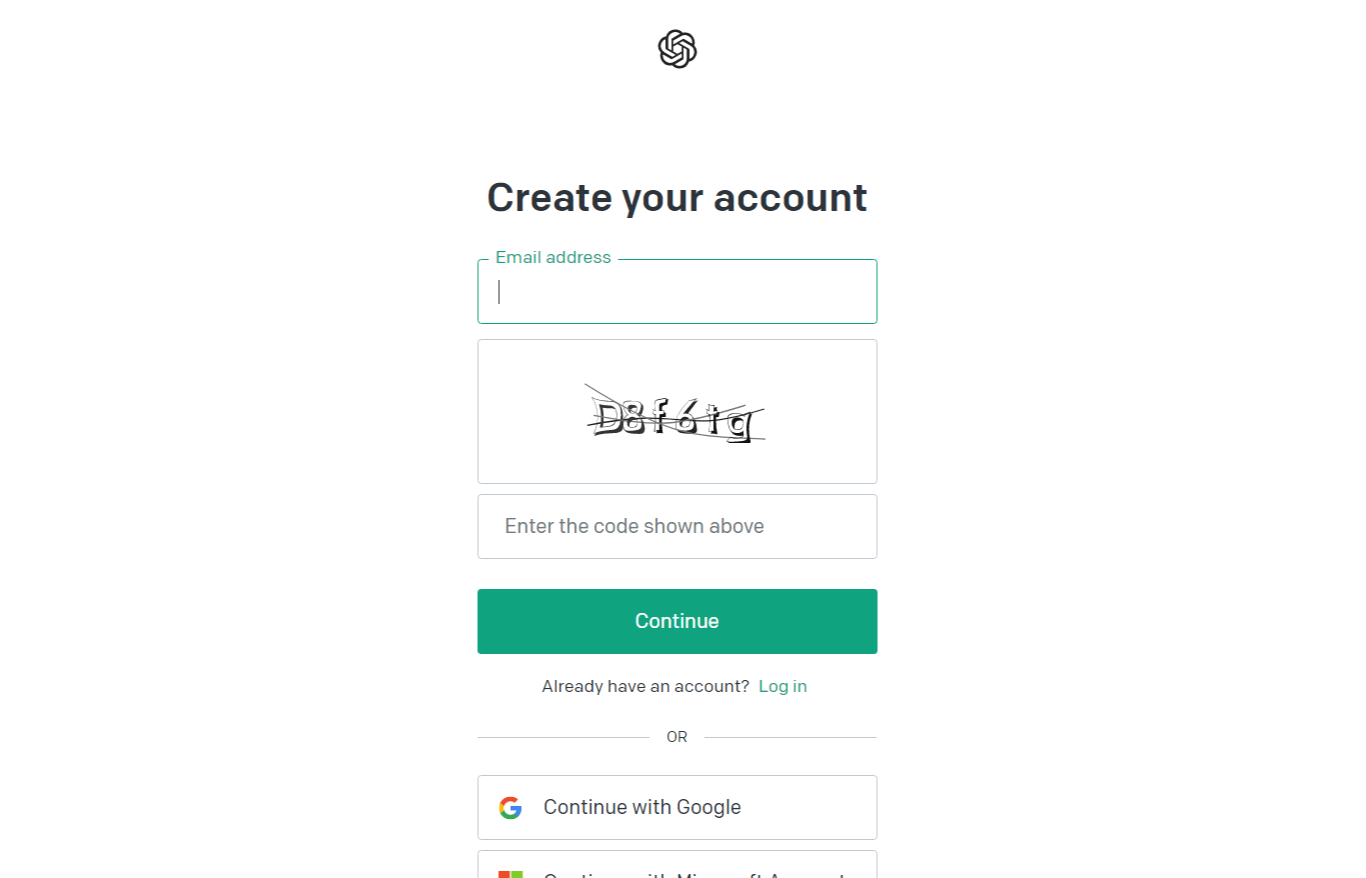Click the Already have an account text

(645, 686)
